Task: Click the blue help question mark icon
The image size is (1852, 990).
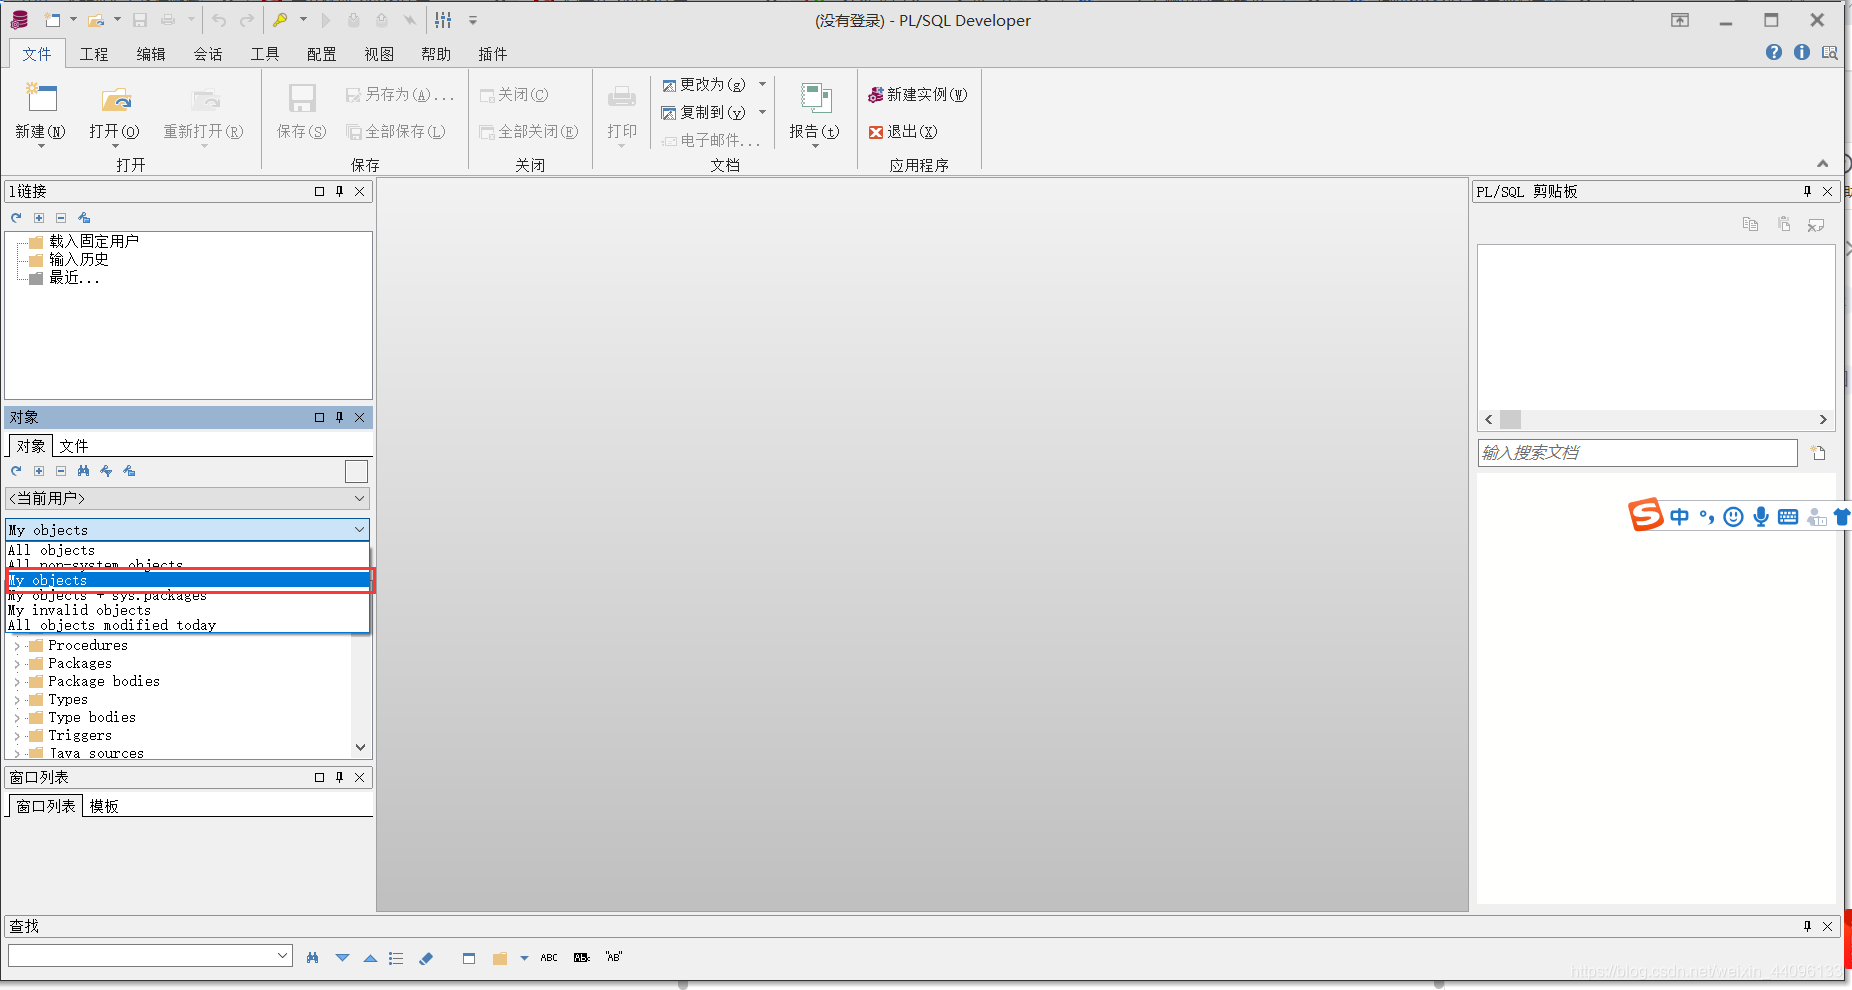Action: 1773,52
